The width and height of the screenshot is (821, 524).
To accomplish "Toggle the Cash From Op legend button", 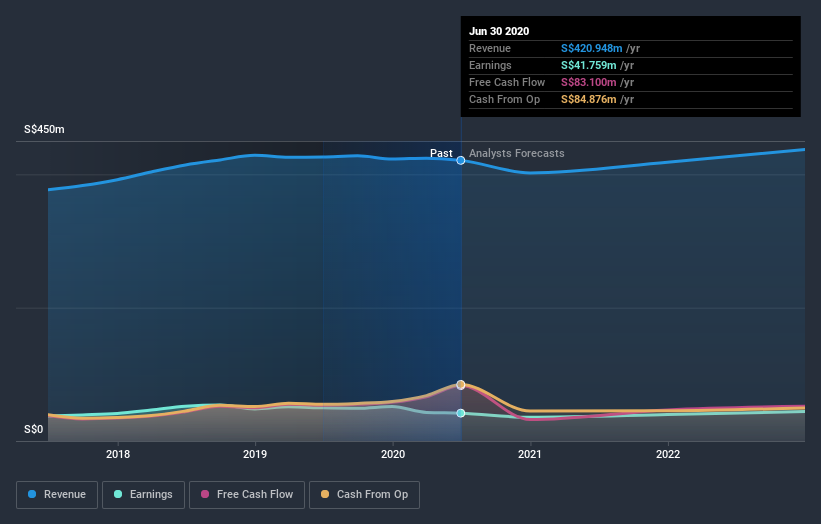I will 364,495.
